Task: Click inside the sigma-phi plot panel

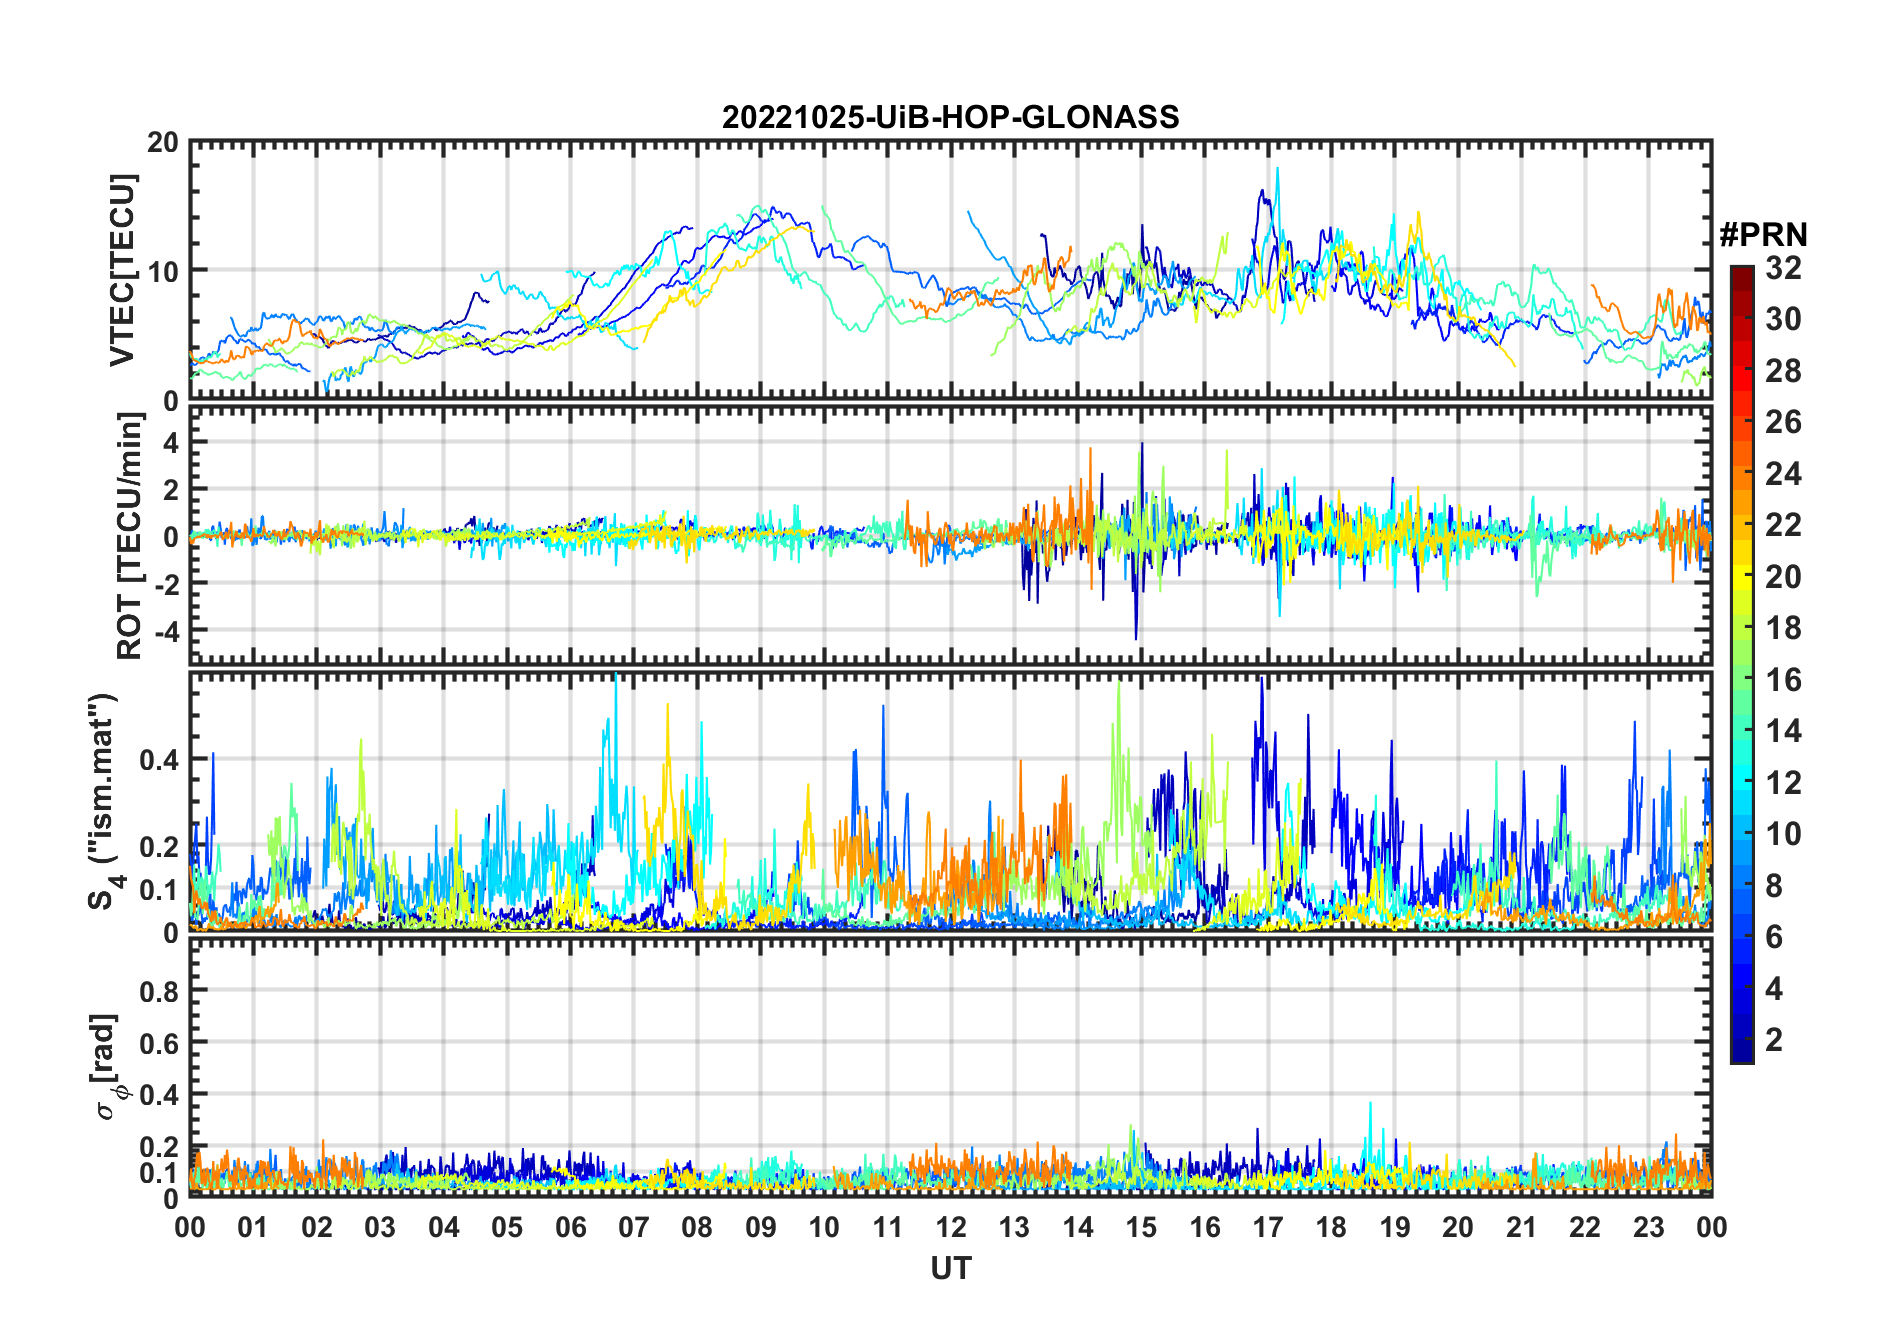Action: click(x=951, y=1066)
